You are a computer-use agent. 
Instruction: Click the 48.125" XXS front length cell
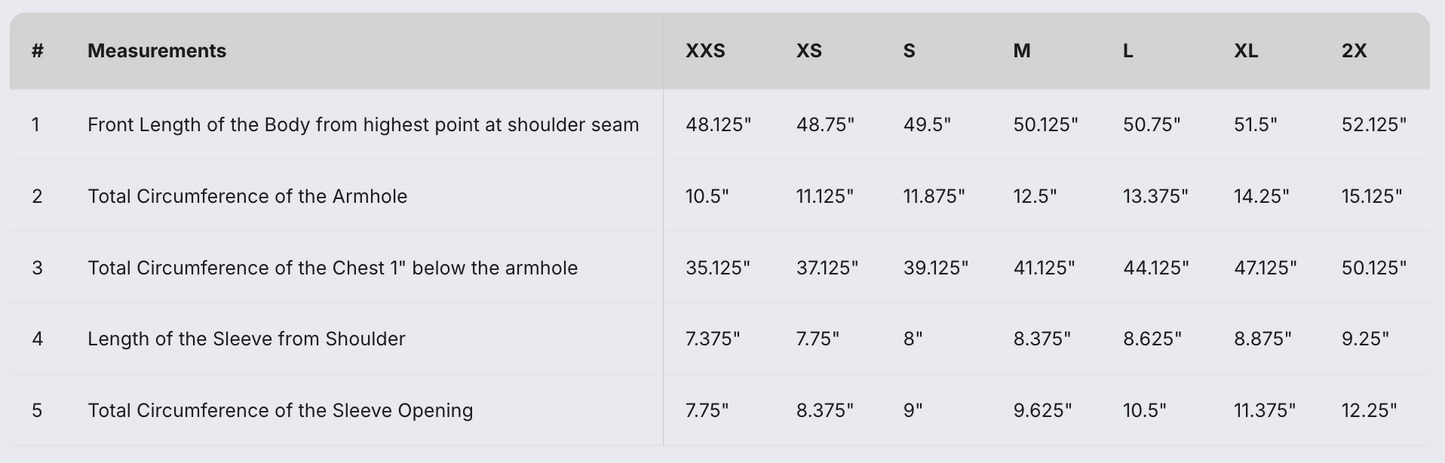(x=718, y=125)
